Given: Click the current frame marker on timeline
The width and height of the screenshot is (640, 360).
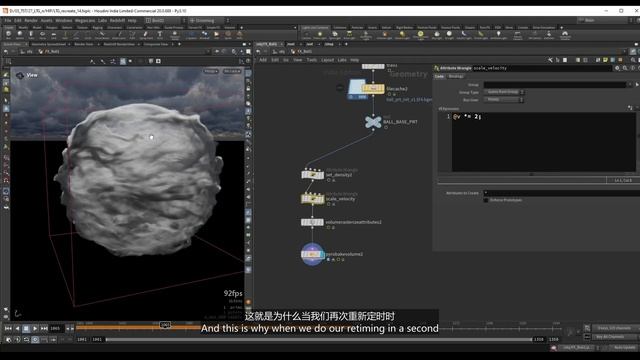Looking at the screenshot, I should (165, 325).
